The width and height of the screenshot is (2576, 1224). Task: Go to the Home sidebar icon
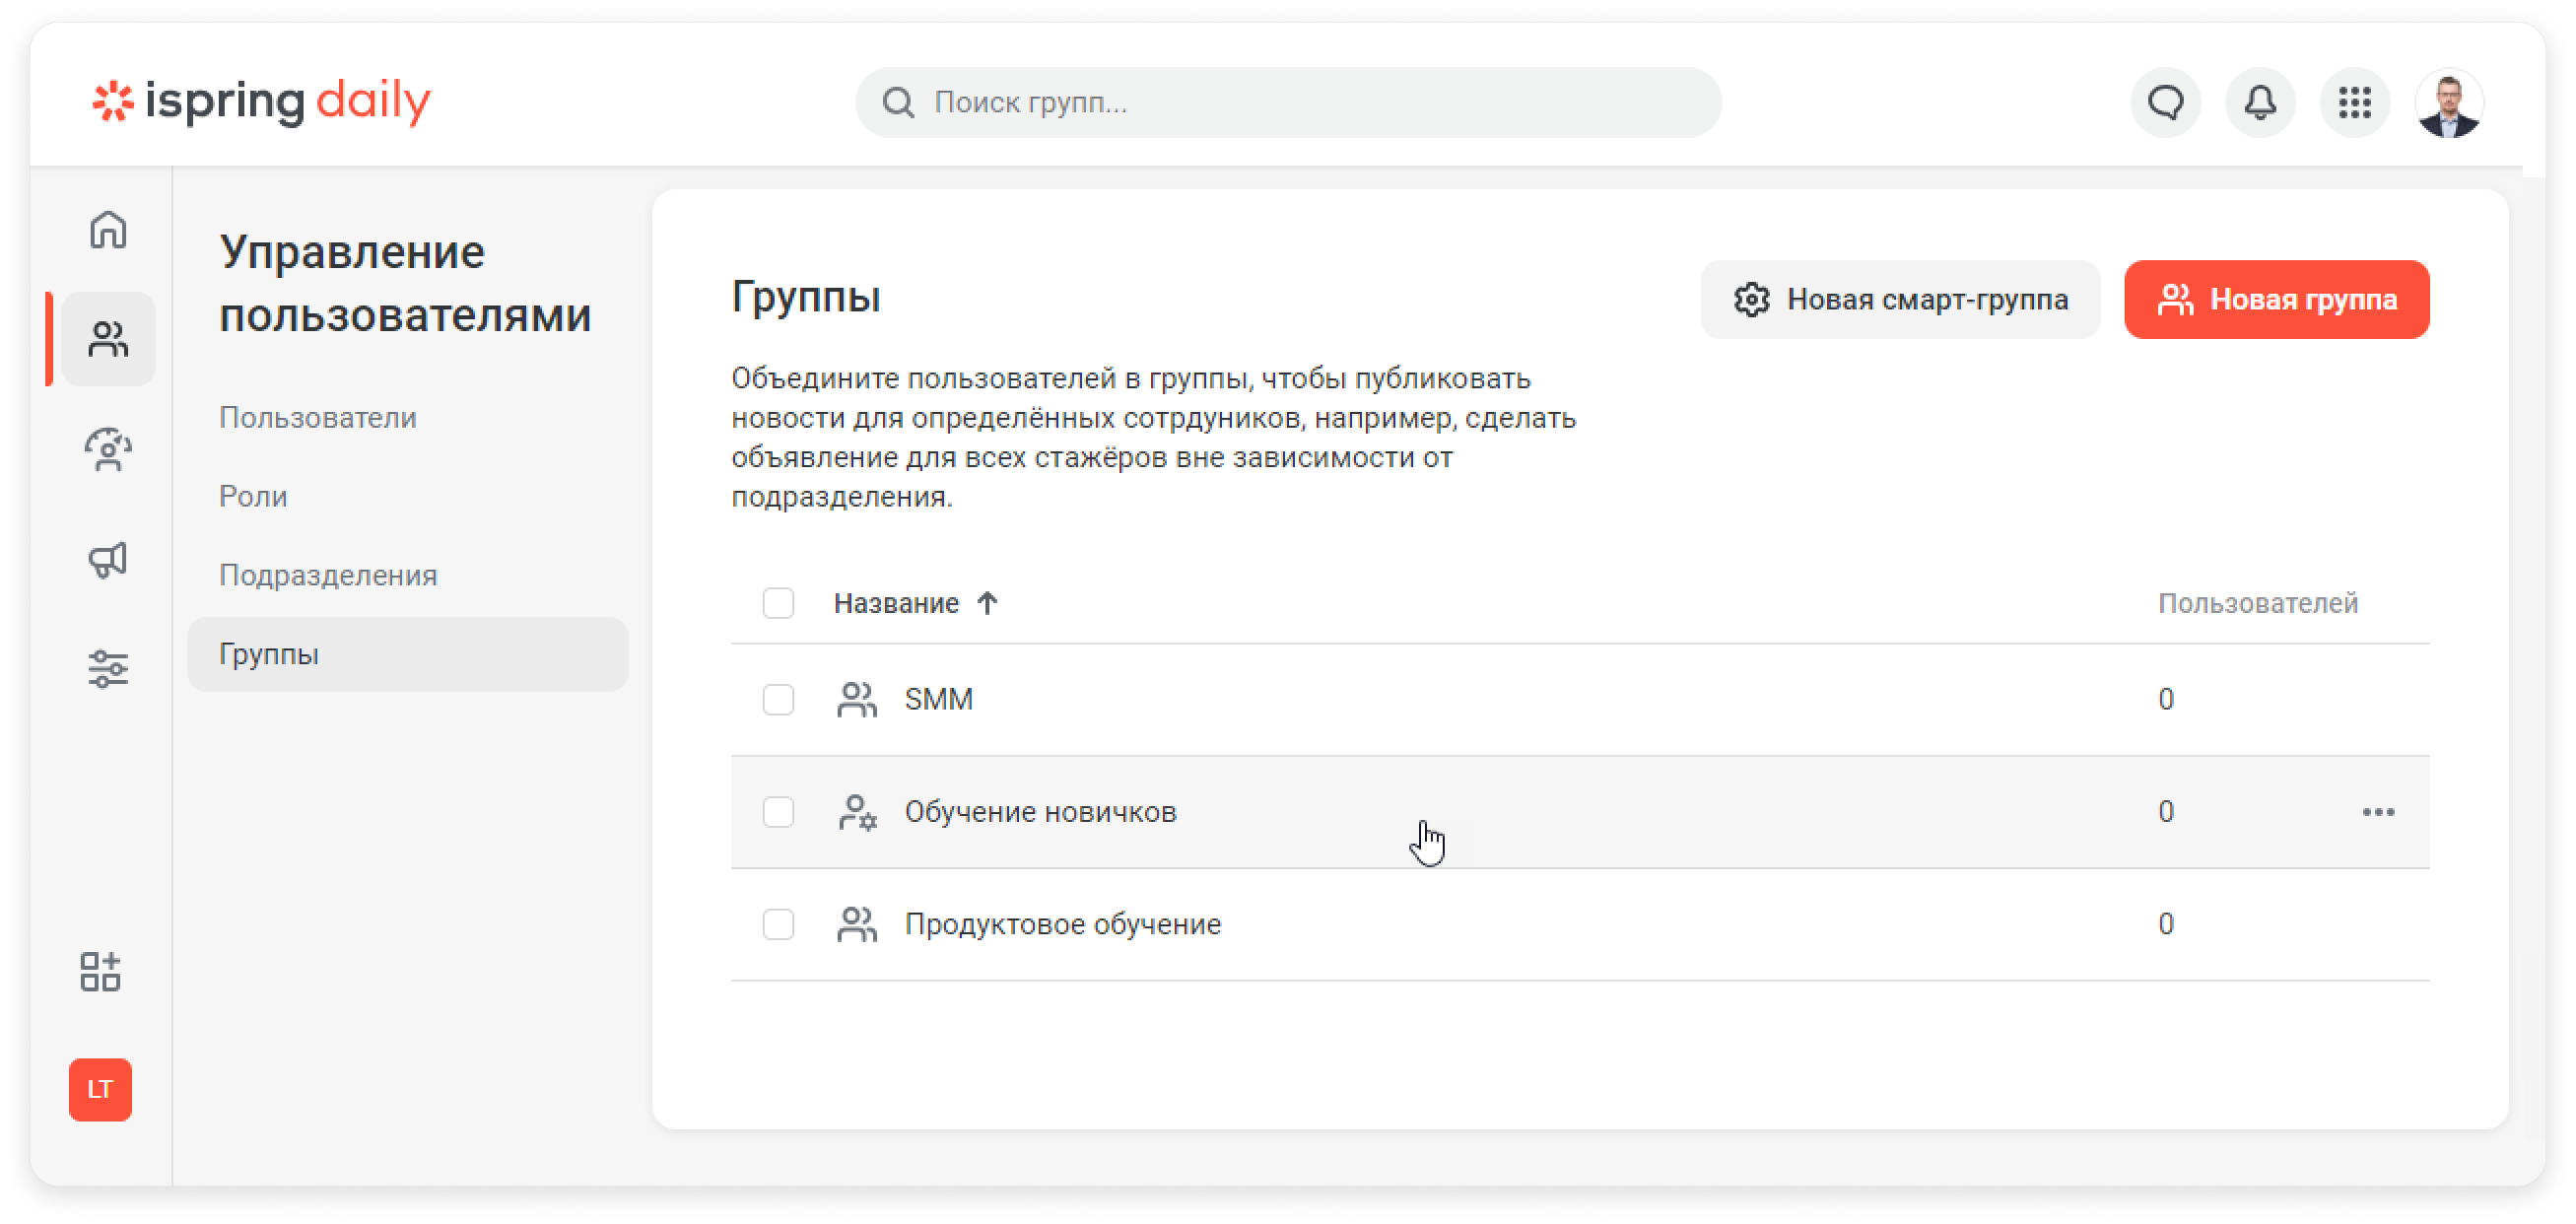click(x=108, y=229)
